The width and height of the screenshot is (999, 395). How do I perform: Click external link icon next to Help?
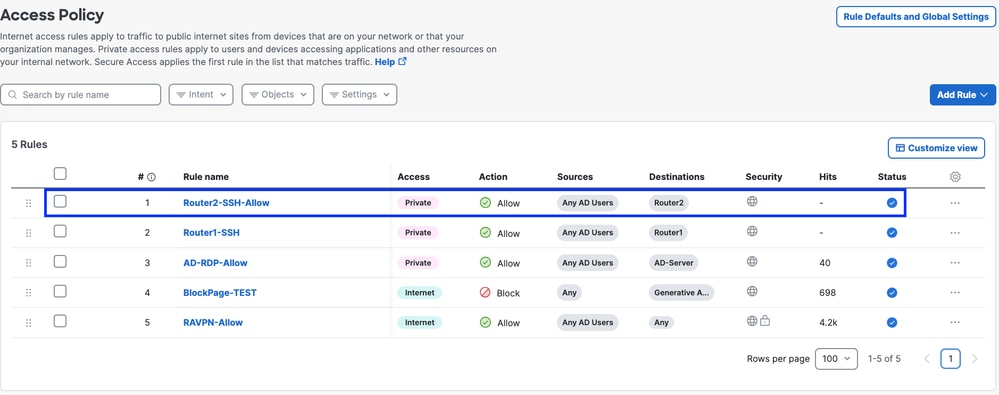(x=402, y=62)
